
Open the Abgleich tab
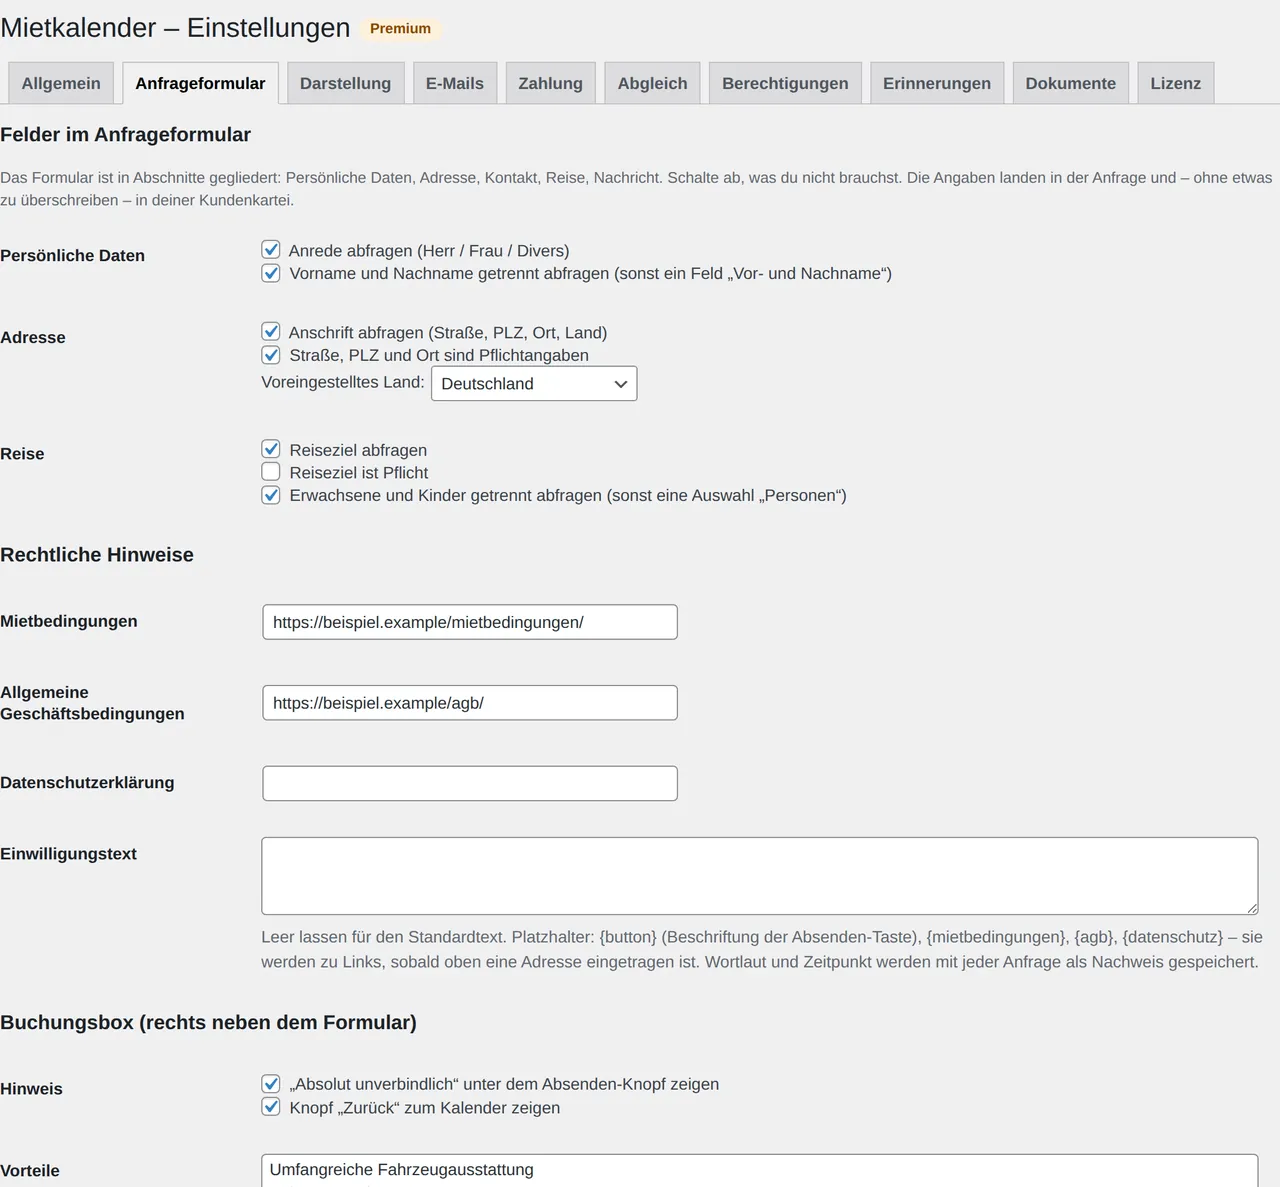click(652, 83)
